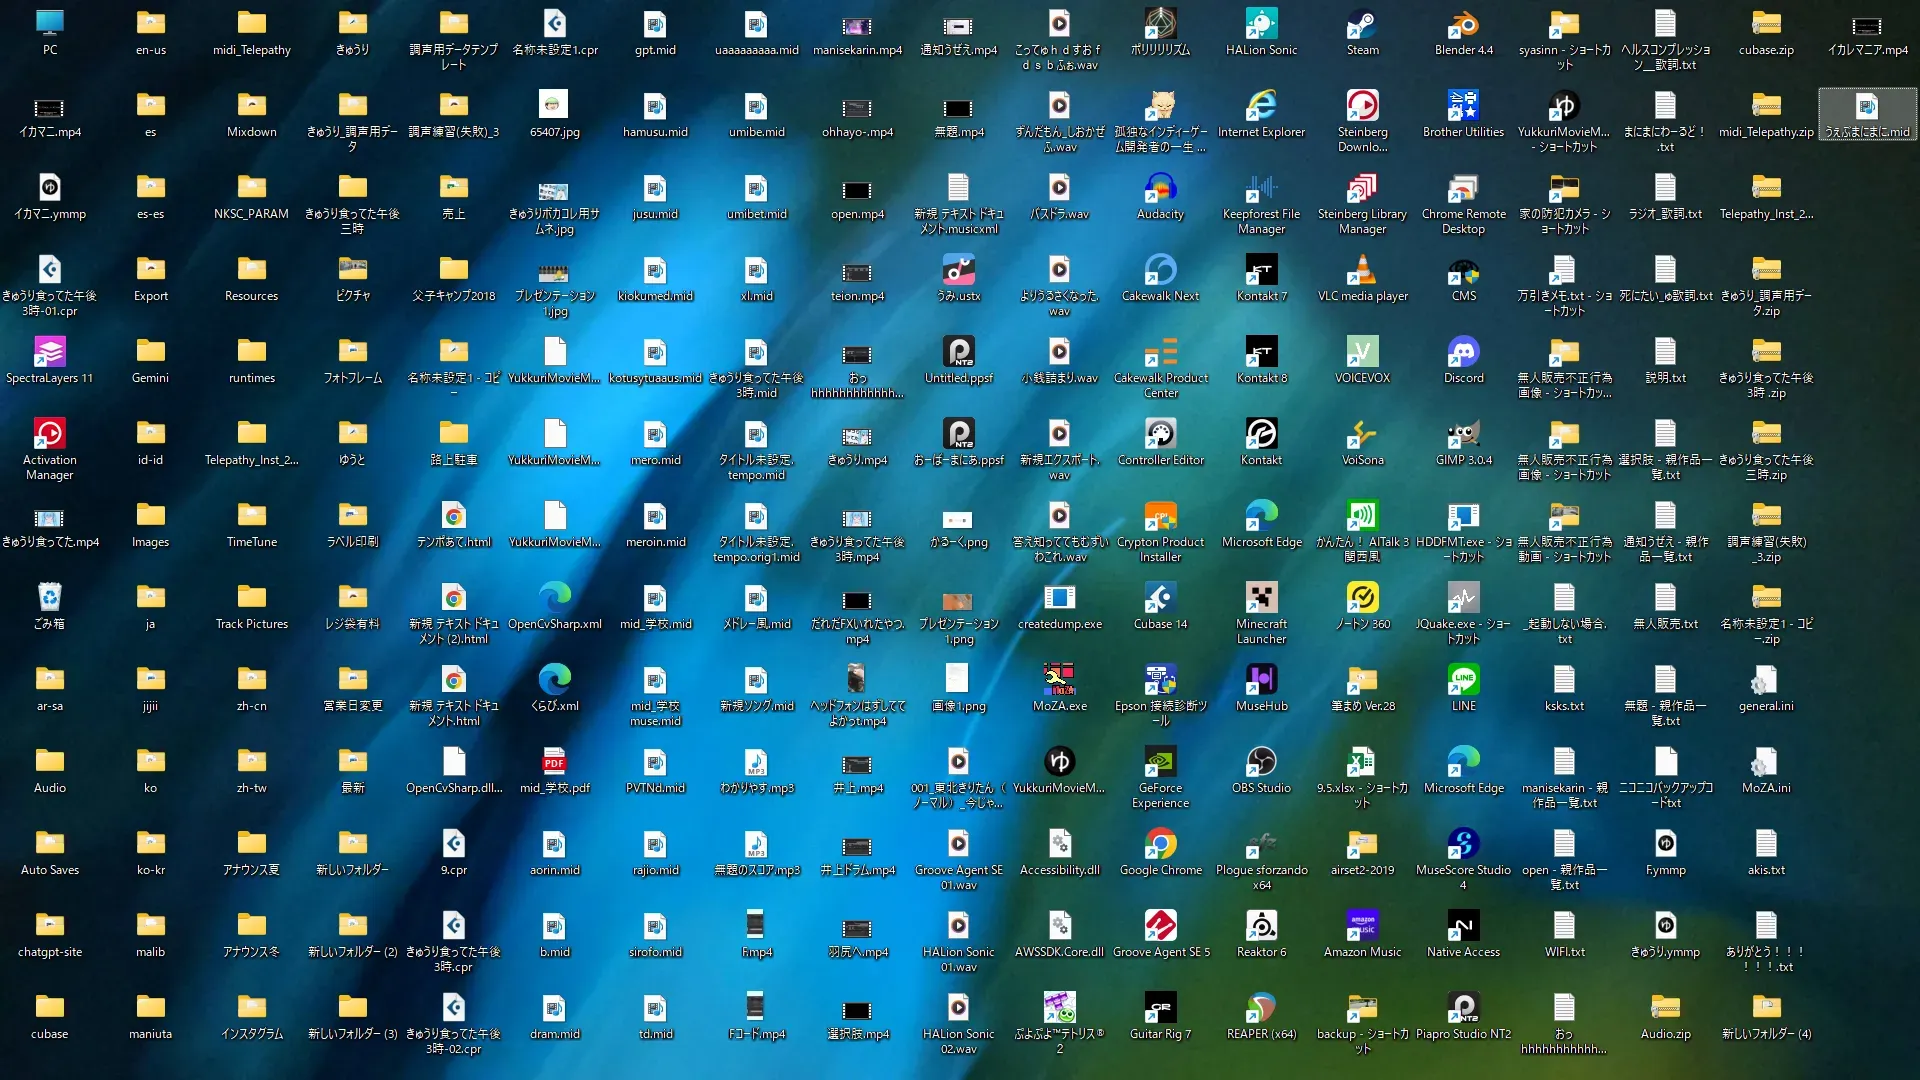
Task: Select the Audacity icon
Action: click(x=1160, y=188)
